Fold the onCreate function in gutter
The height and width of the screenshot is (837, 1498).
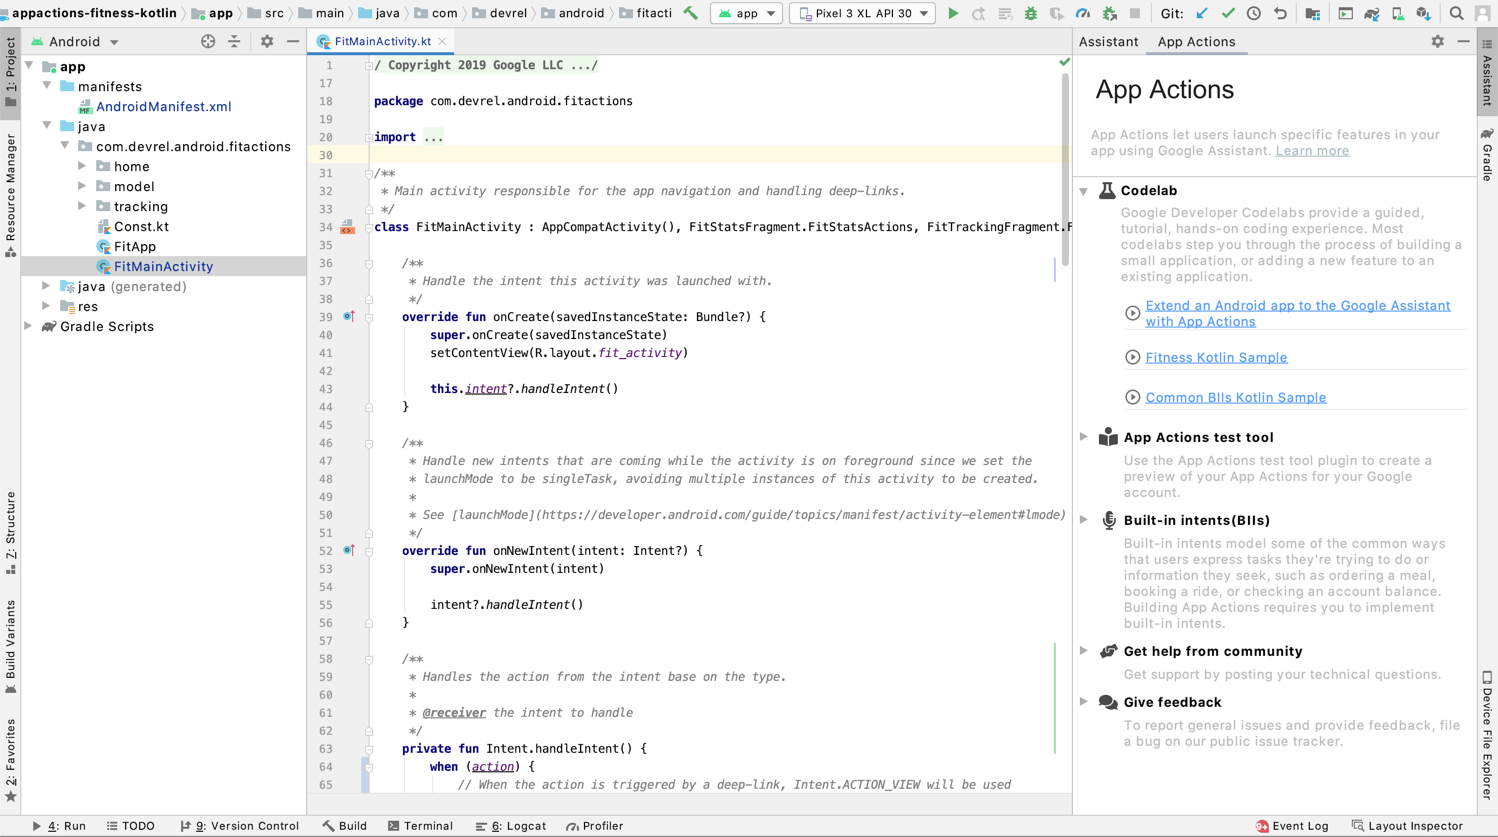369,317
